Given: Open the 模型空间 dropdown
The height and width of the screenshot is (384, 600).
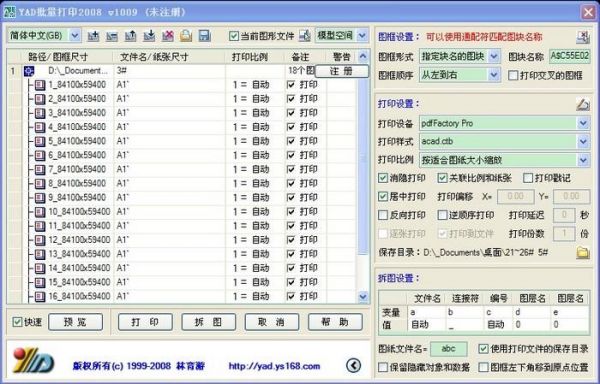Looking at the screenshot, I should [362, 36].
